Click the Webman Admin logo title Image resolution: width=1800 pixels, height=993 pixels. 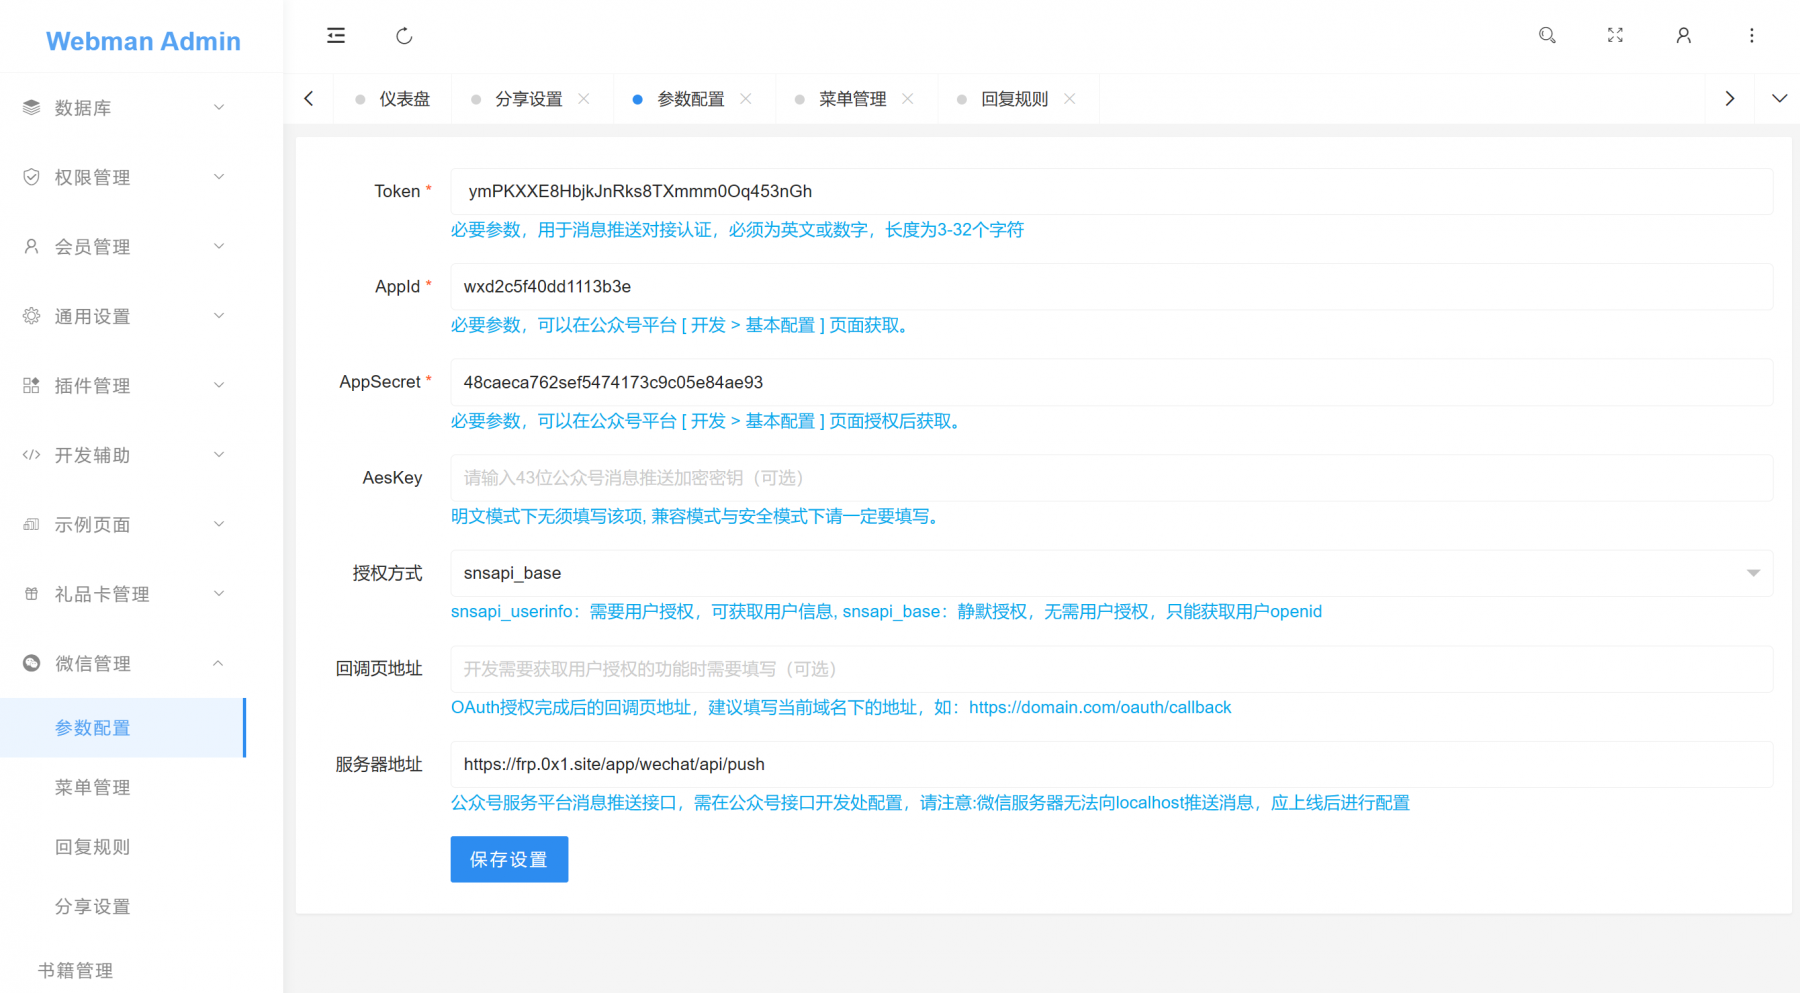pos(143,41)
